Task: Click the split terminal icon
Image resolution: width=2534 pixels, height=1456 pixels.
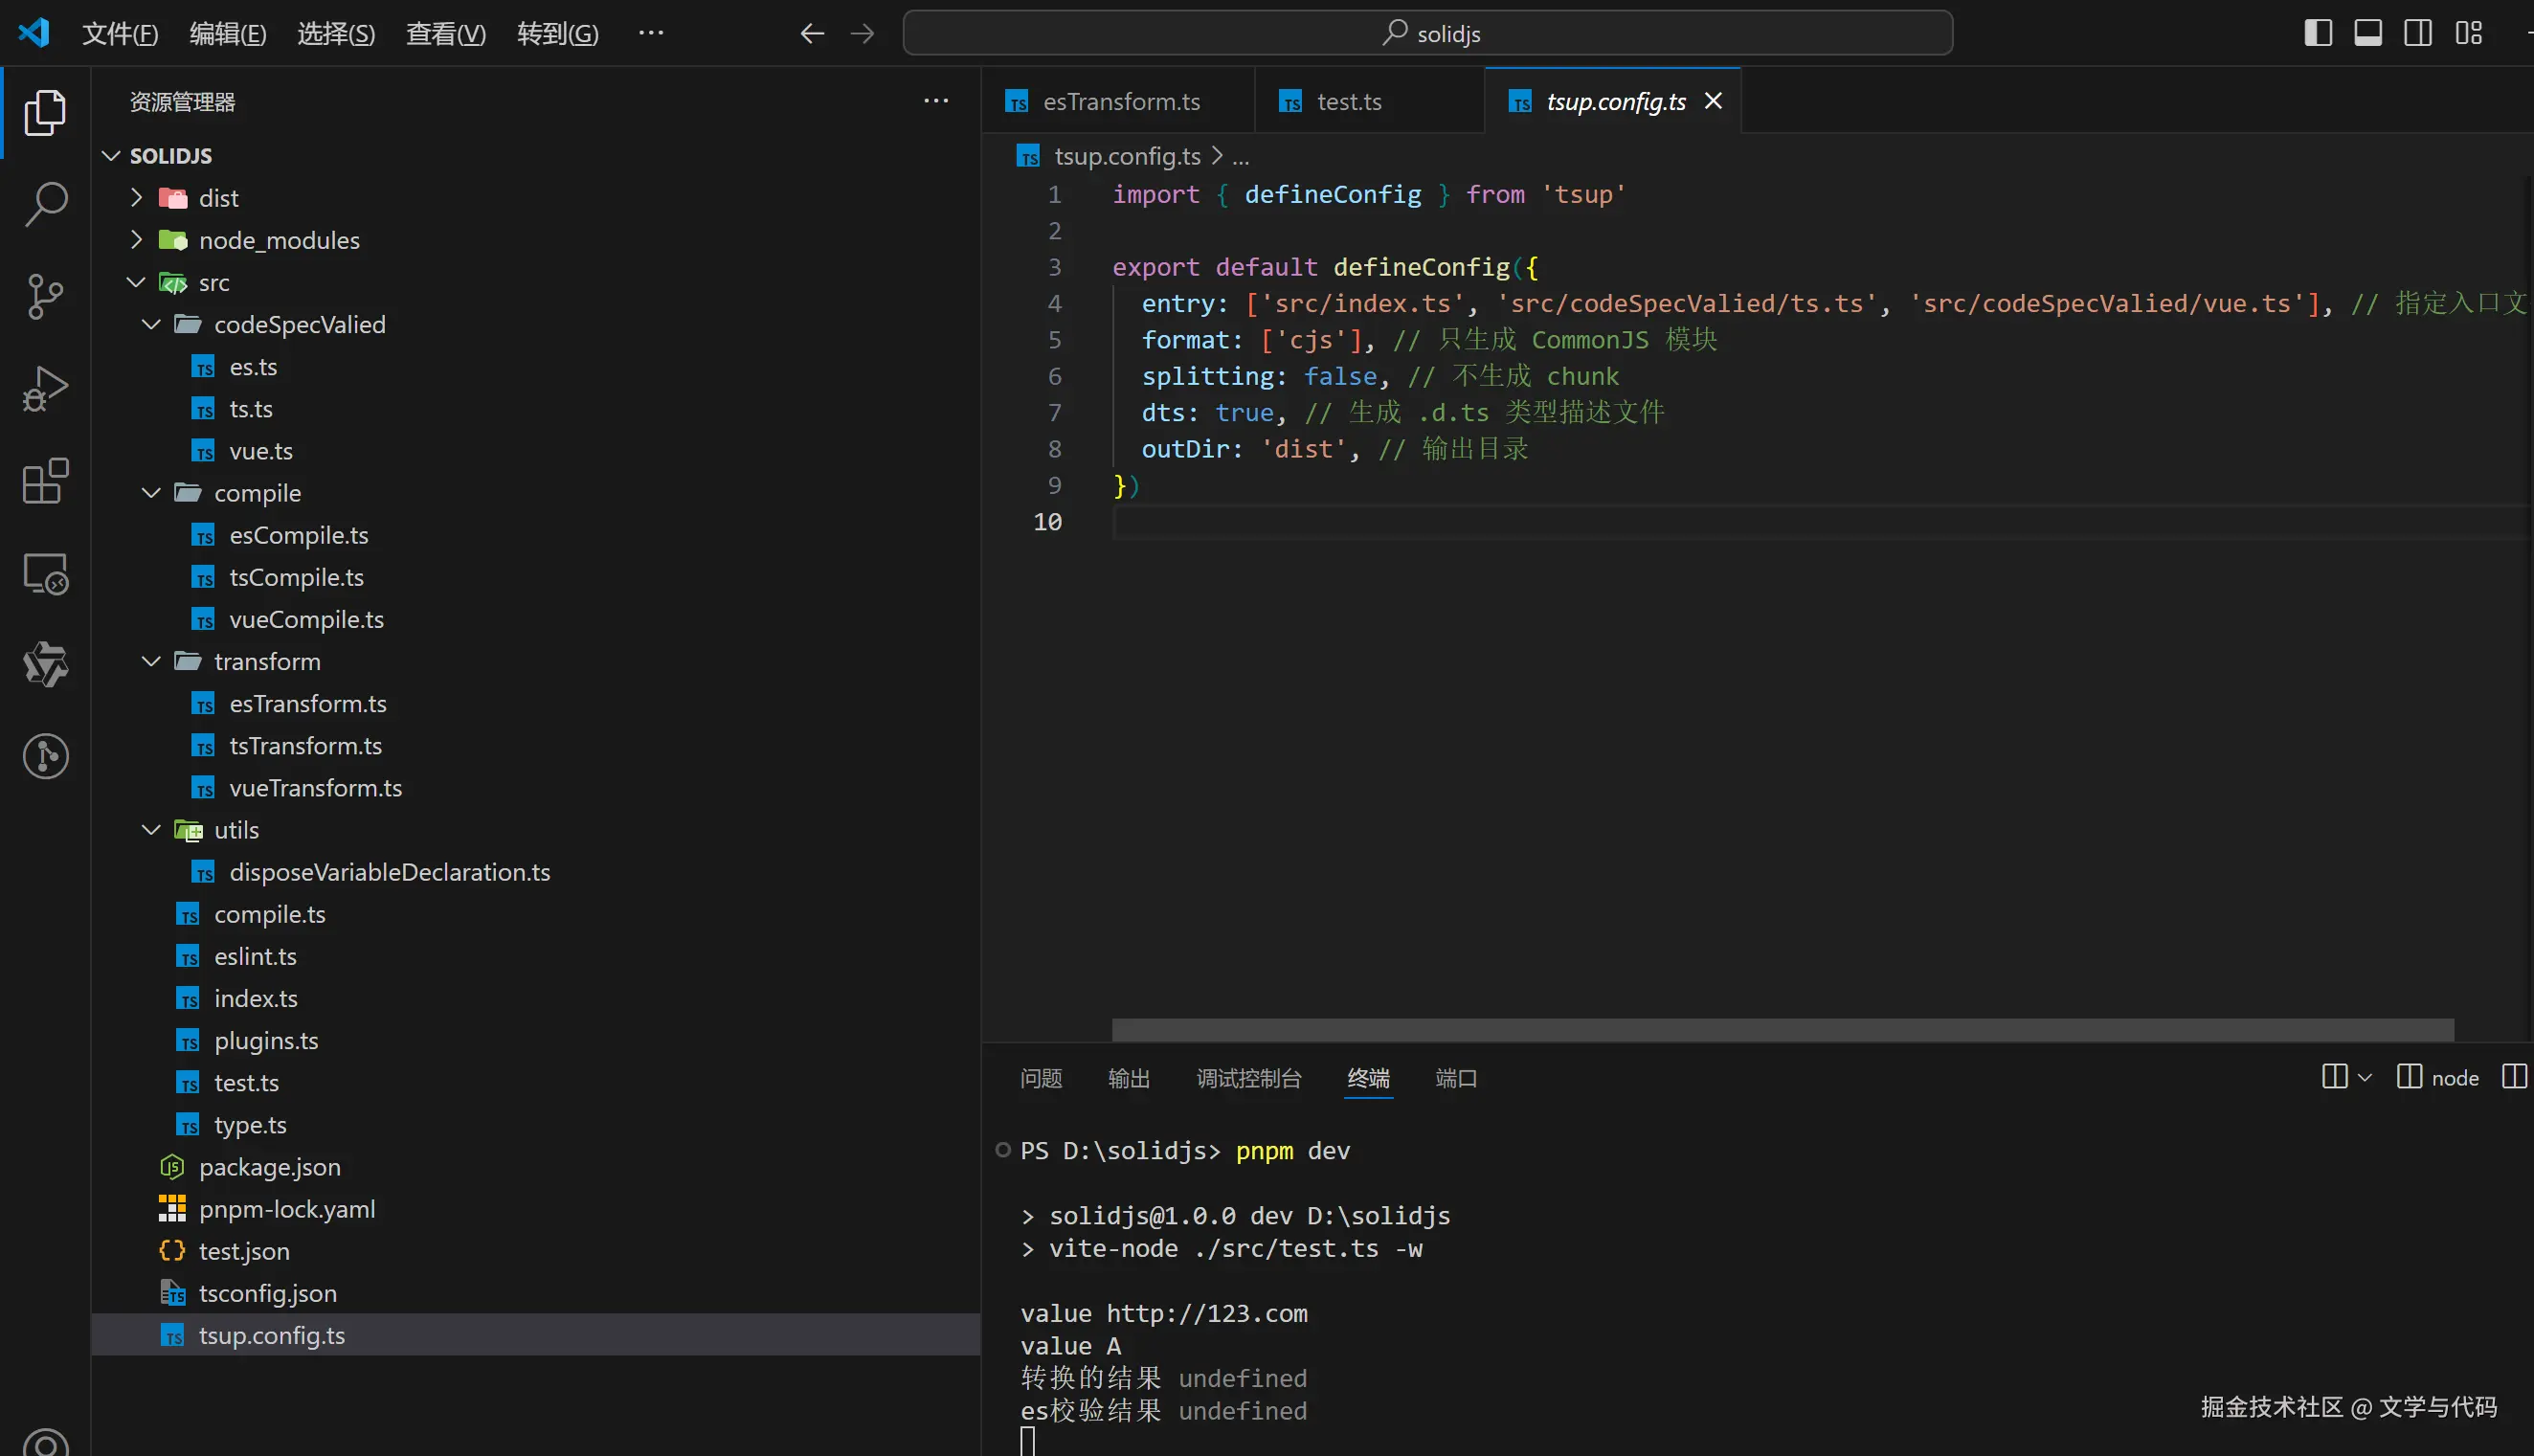Action: tap(2334, 1077)
